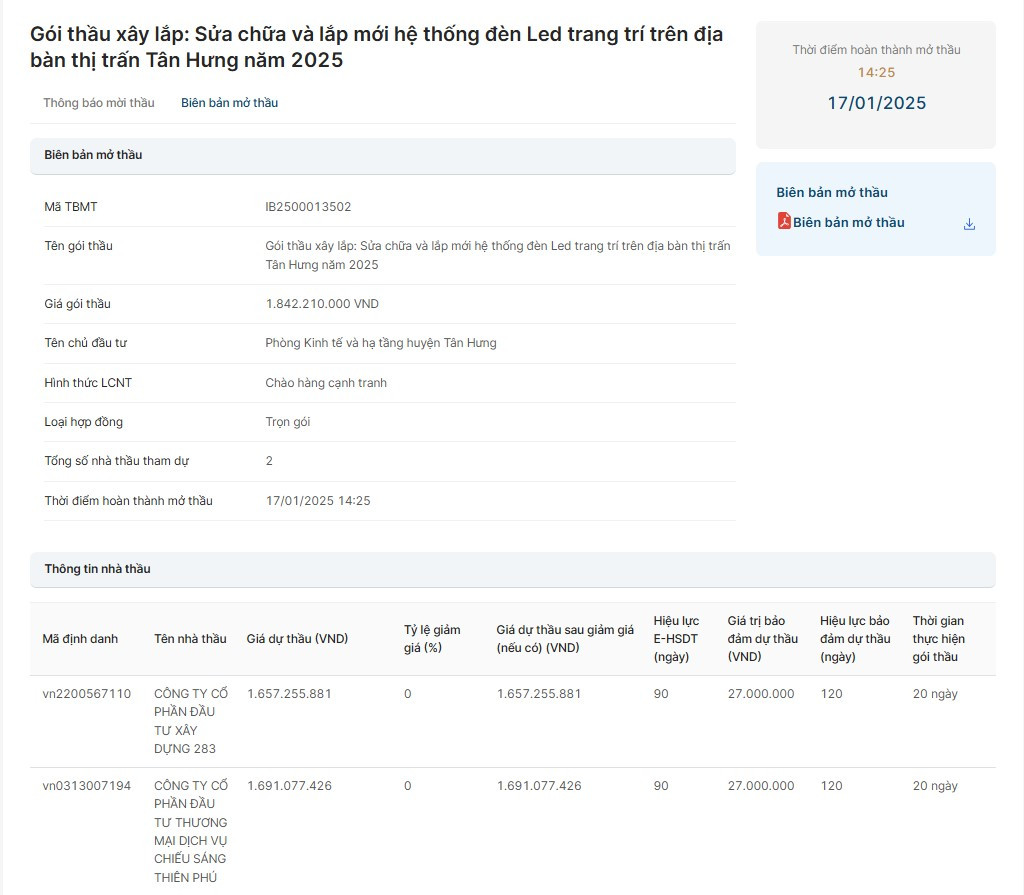The image size is (1024, 895).
Task: Click the Tỷ lệ giảm giá column header
Action: 432,639
